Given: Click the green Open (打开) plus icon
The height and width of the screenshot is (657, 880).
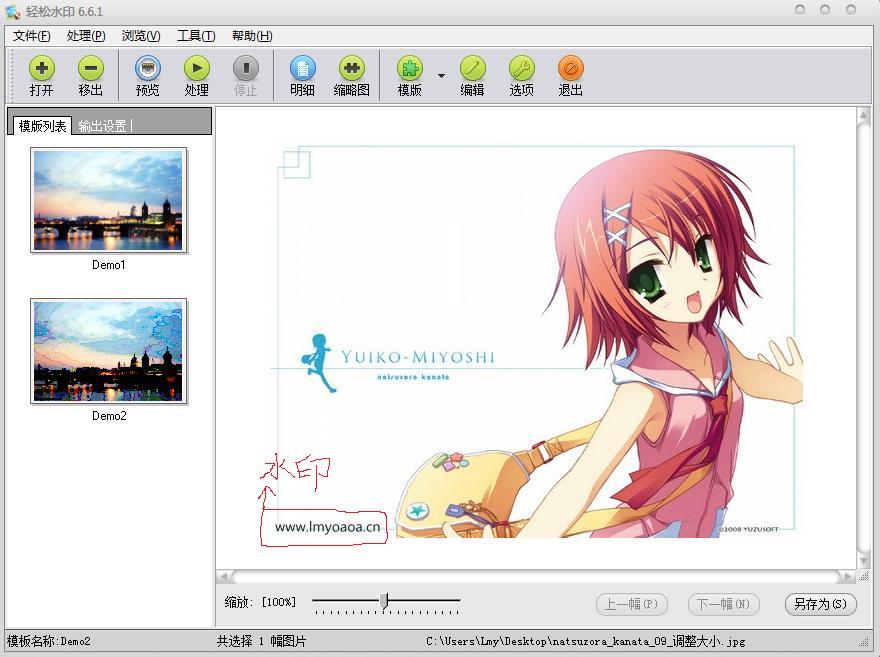Looking at the screenshot, I should click(x=42, y=68).
